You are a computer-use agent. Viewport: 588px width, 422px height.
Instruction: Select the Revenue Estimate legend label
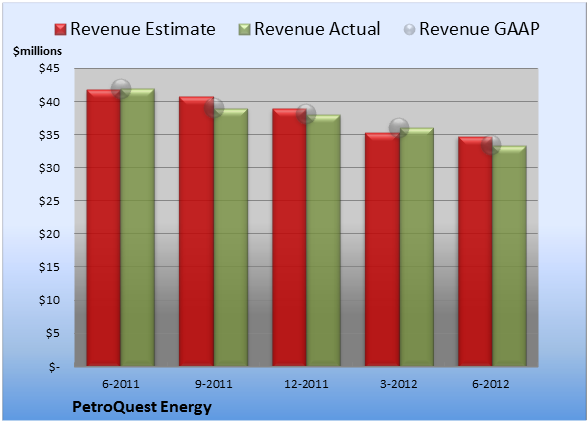(x=143, y=29)
